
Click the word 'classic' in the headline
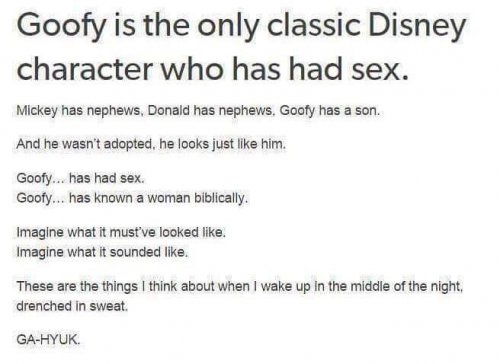pos(314,26)
